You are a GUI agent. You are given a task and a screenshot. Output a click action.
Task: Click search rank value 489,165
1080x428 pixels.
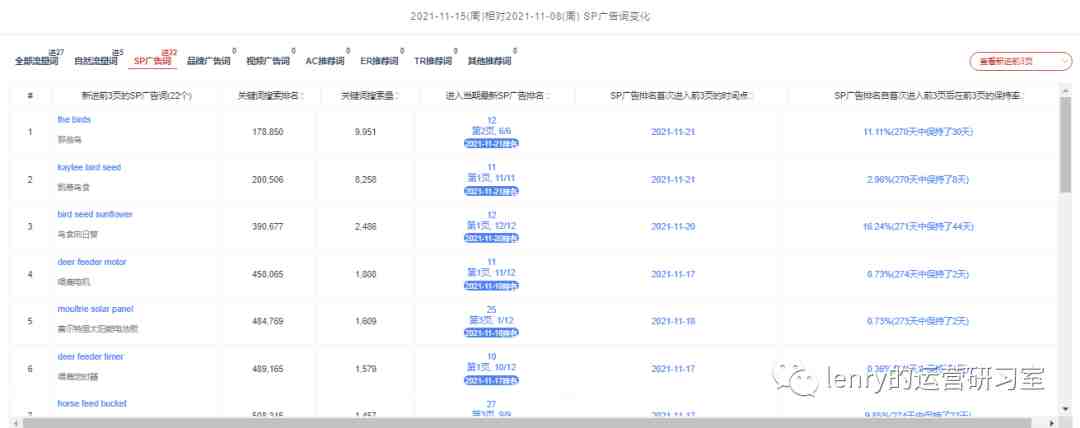269,369
